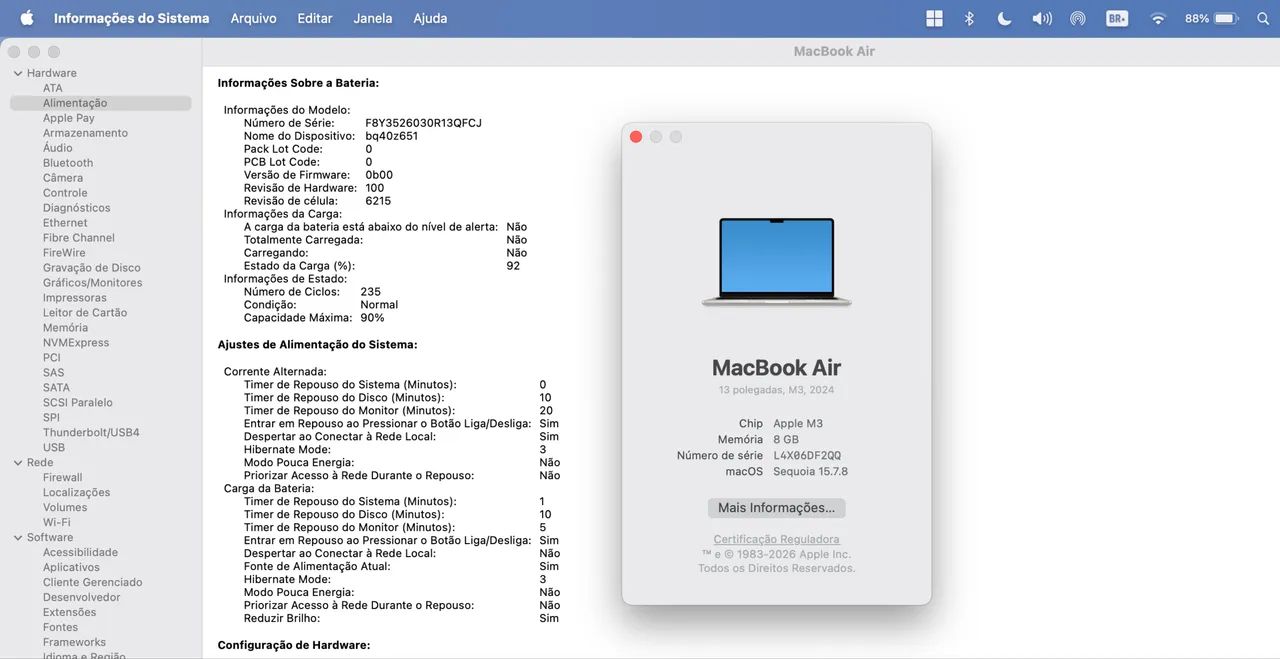Select PCI in the sidebar
The height and width of the screenshot is (659, 1280).
pyautogui.click(x=52, y=358)
